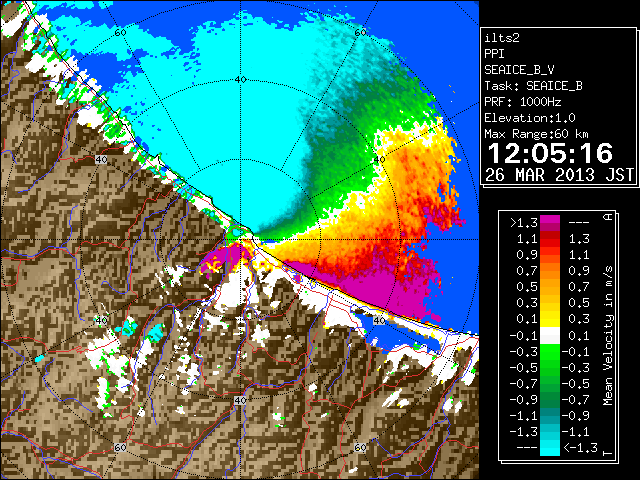
Task: Click the radar site at the ring center
Action: pyautogui.click(x=241, y=240)
